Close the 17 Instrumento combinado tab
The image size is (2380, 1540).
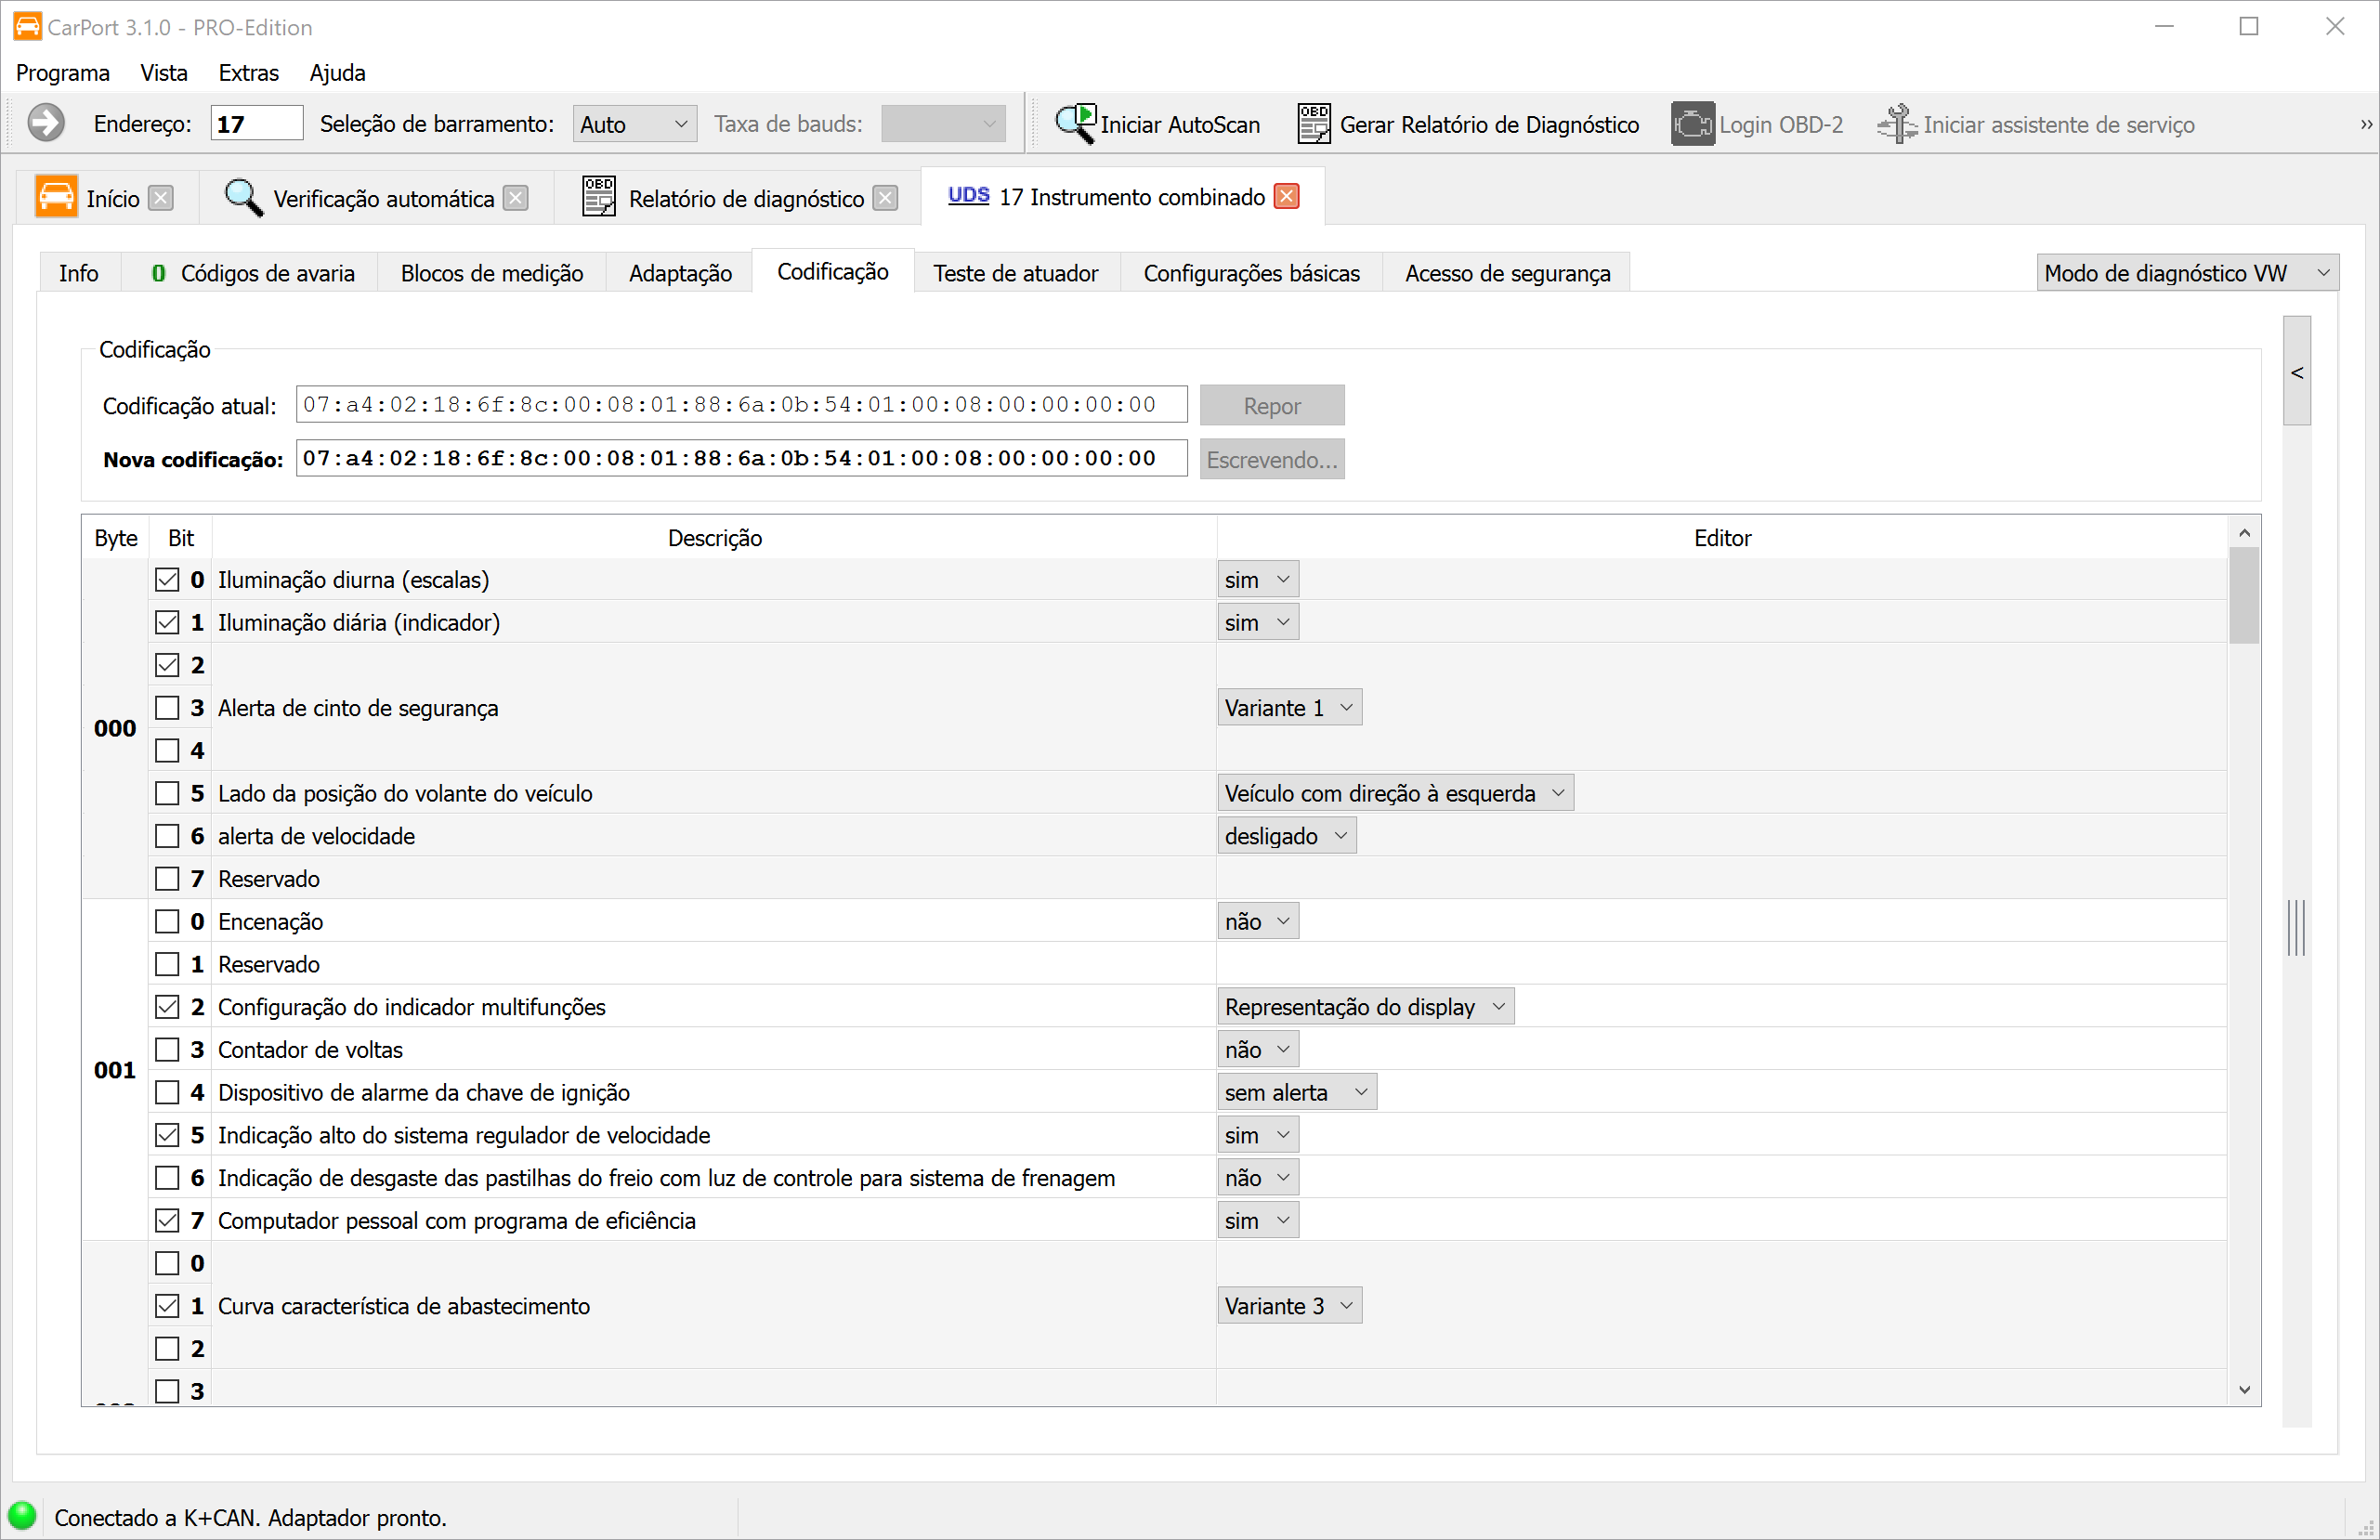coord(1287,197)
